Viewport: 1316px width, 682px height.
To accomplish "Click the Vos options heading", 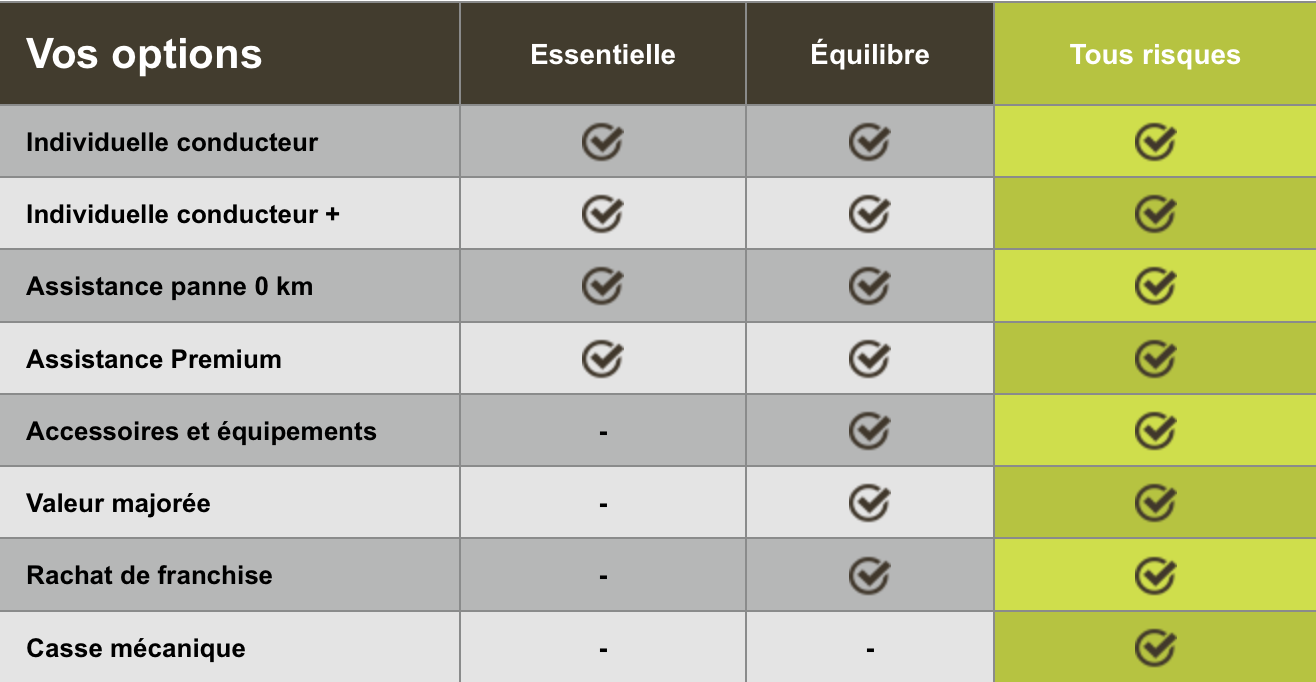I will 144,54.
